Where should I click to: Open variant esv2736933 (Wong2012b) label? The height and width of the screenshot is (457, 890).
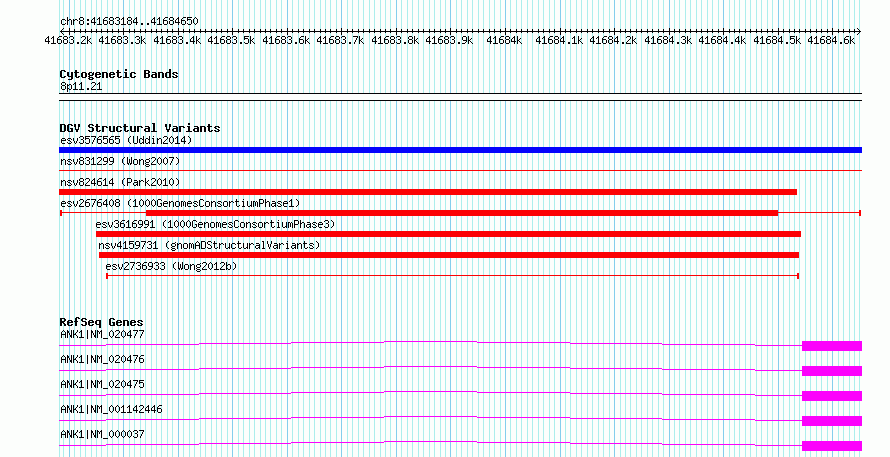171,266
